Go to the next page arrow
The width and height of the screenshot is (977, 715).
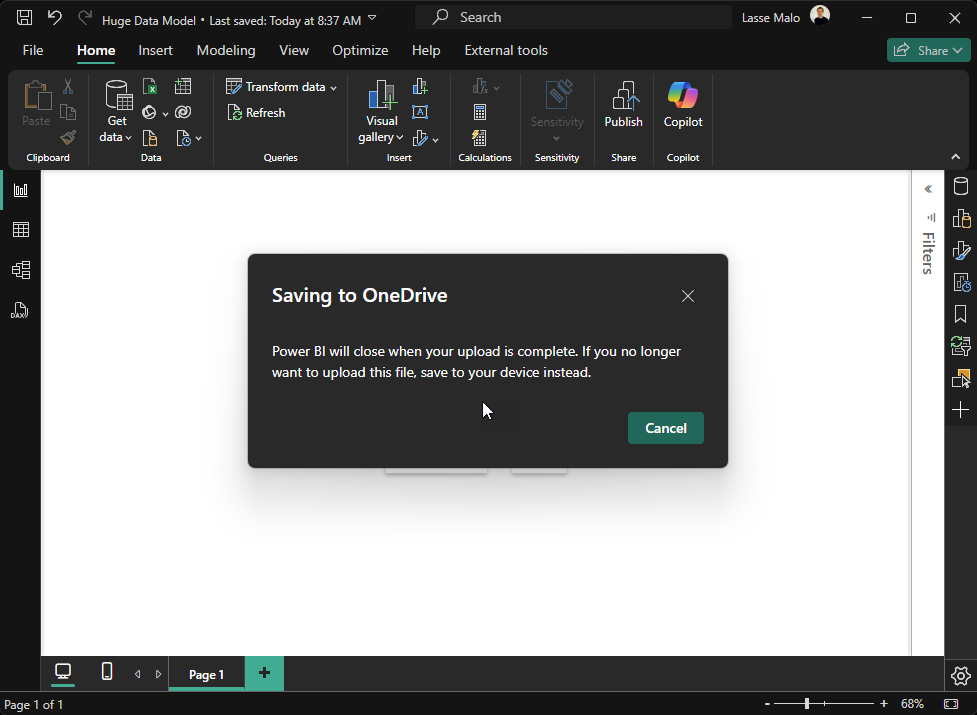[158, 674]
